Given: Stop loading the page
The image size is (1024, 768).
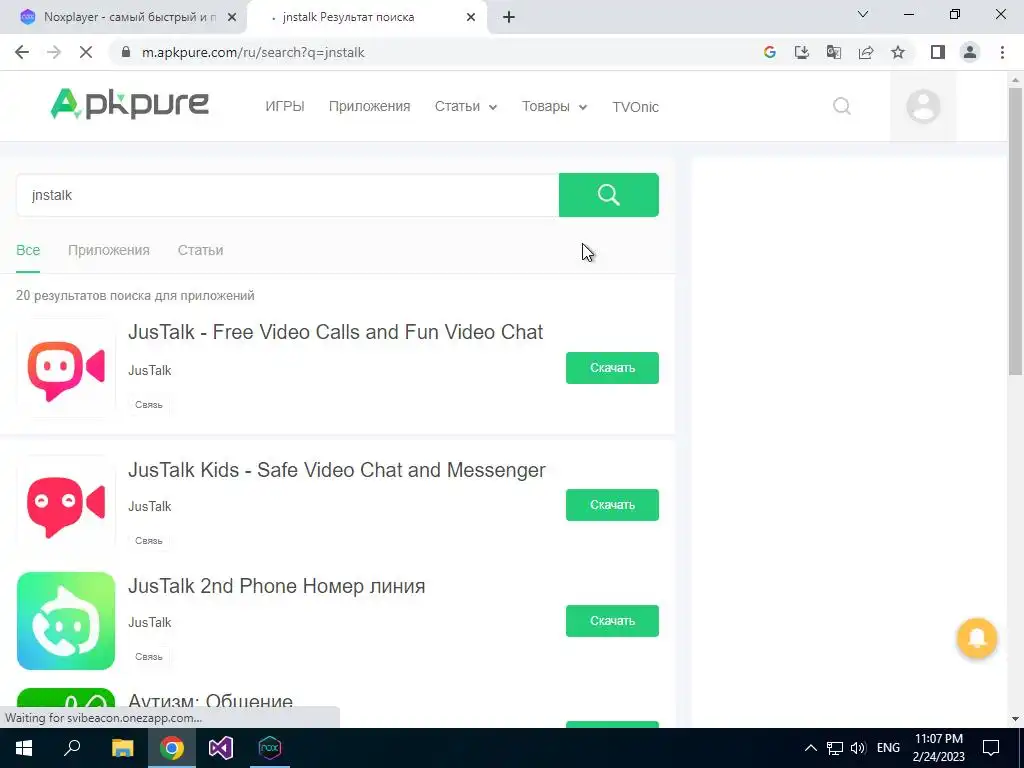Looking at the screenshot, I should (86, 52).
